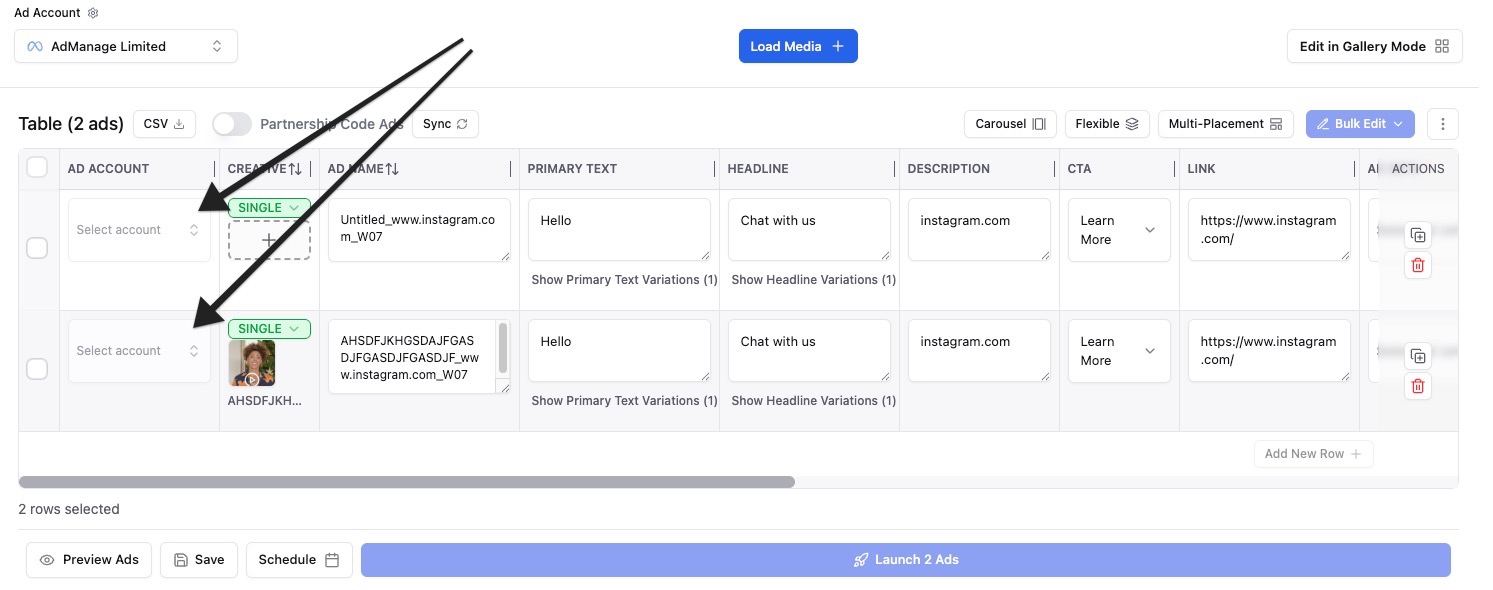
Task: Open the Bulk Edit dropdown
Action: 1360,124
